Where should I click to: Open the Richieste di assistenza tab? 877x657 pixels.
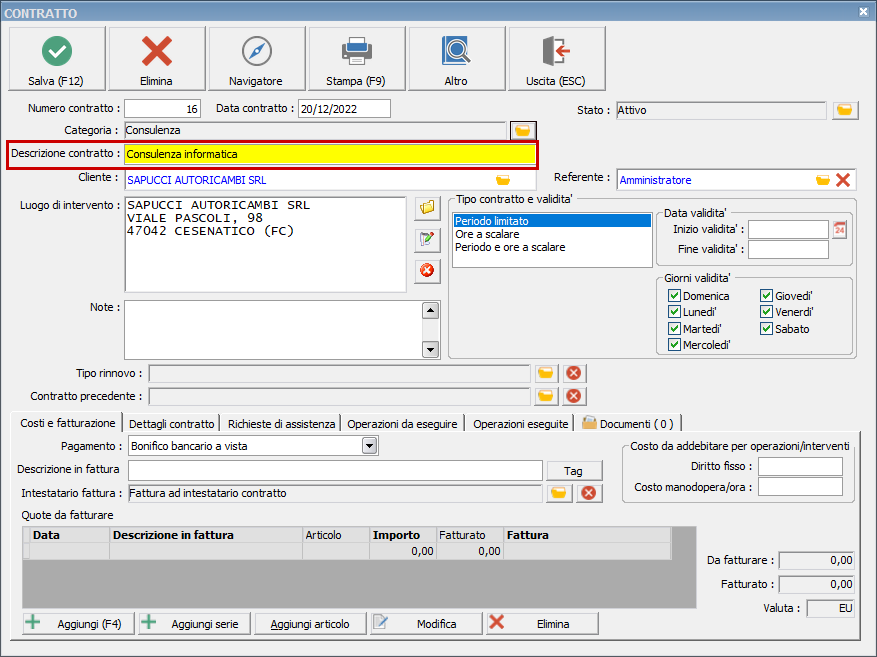pyautogui.click(x=281, y=424)
